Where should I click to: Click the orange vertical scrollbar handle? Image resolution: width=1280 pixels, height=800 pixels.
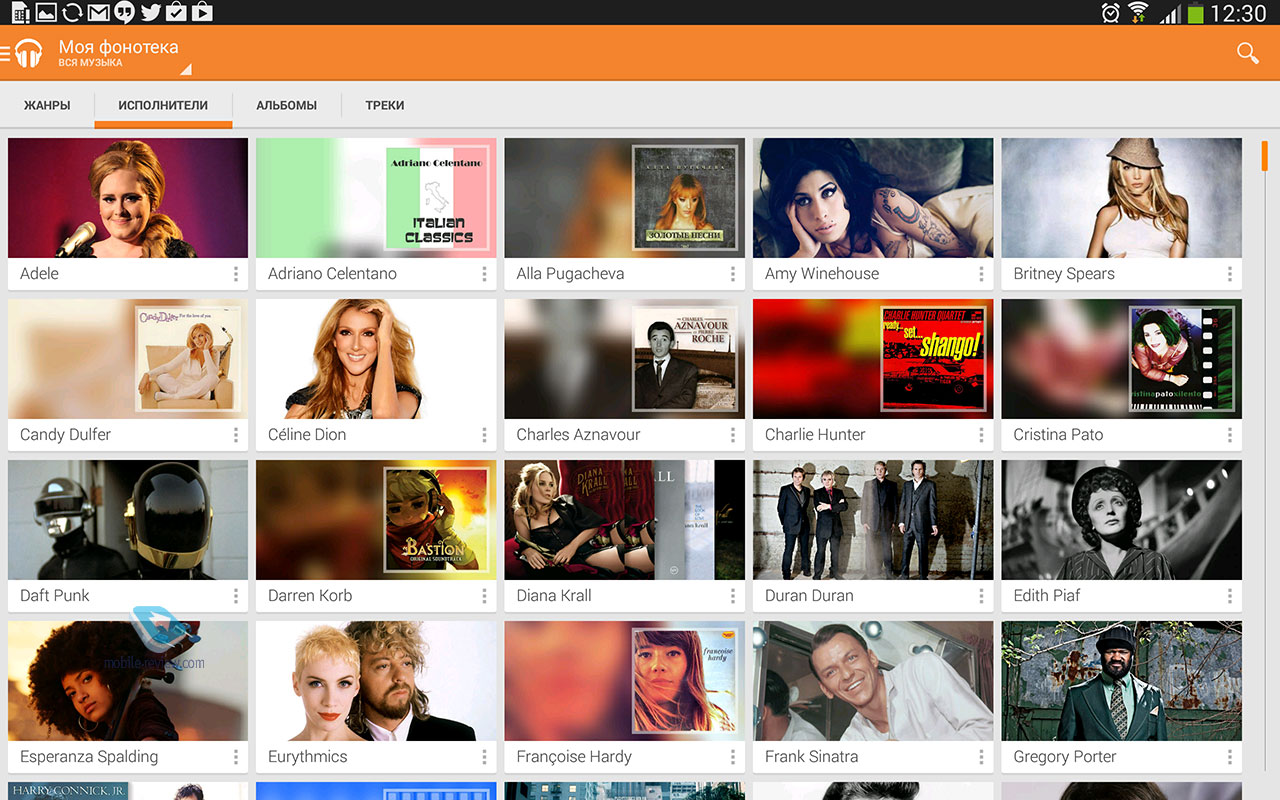(1265, 156)
